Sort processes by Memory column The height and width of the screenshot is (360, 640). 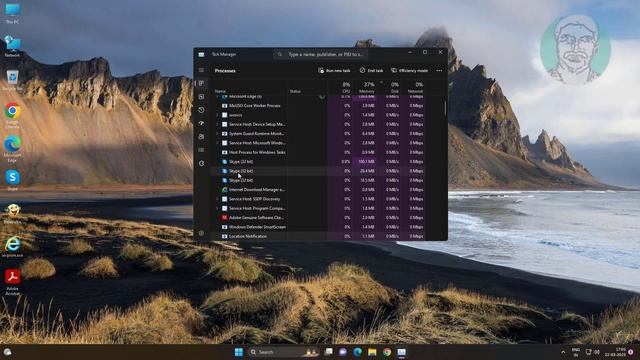(367, 88)
